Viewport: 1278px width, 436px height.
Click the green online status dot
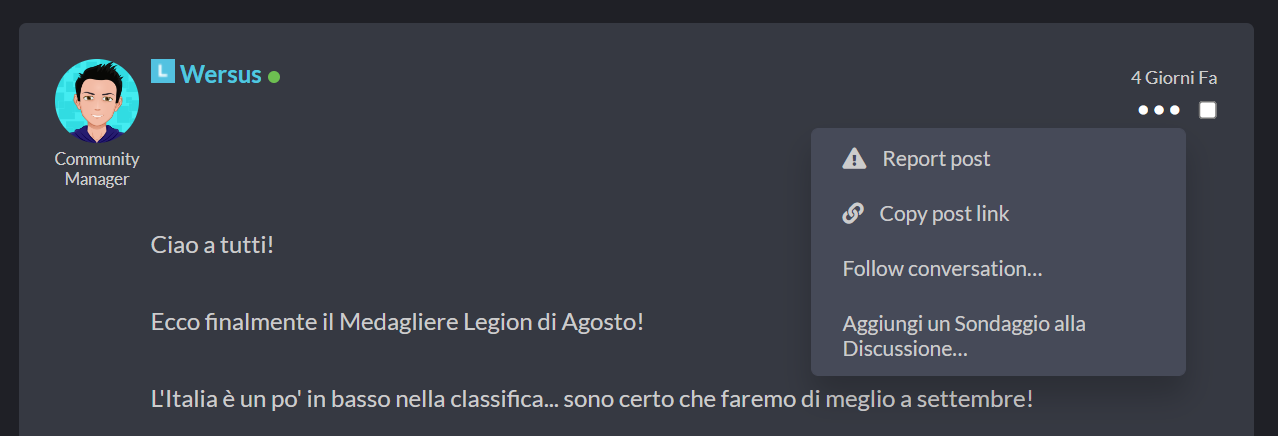[274, 77]
